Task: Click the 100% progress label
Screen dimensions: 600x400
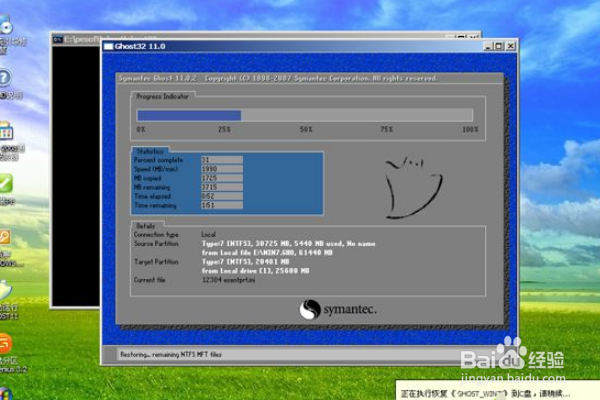Action: point(470,129)
